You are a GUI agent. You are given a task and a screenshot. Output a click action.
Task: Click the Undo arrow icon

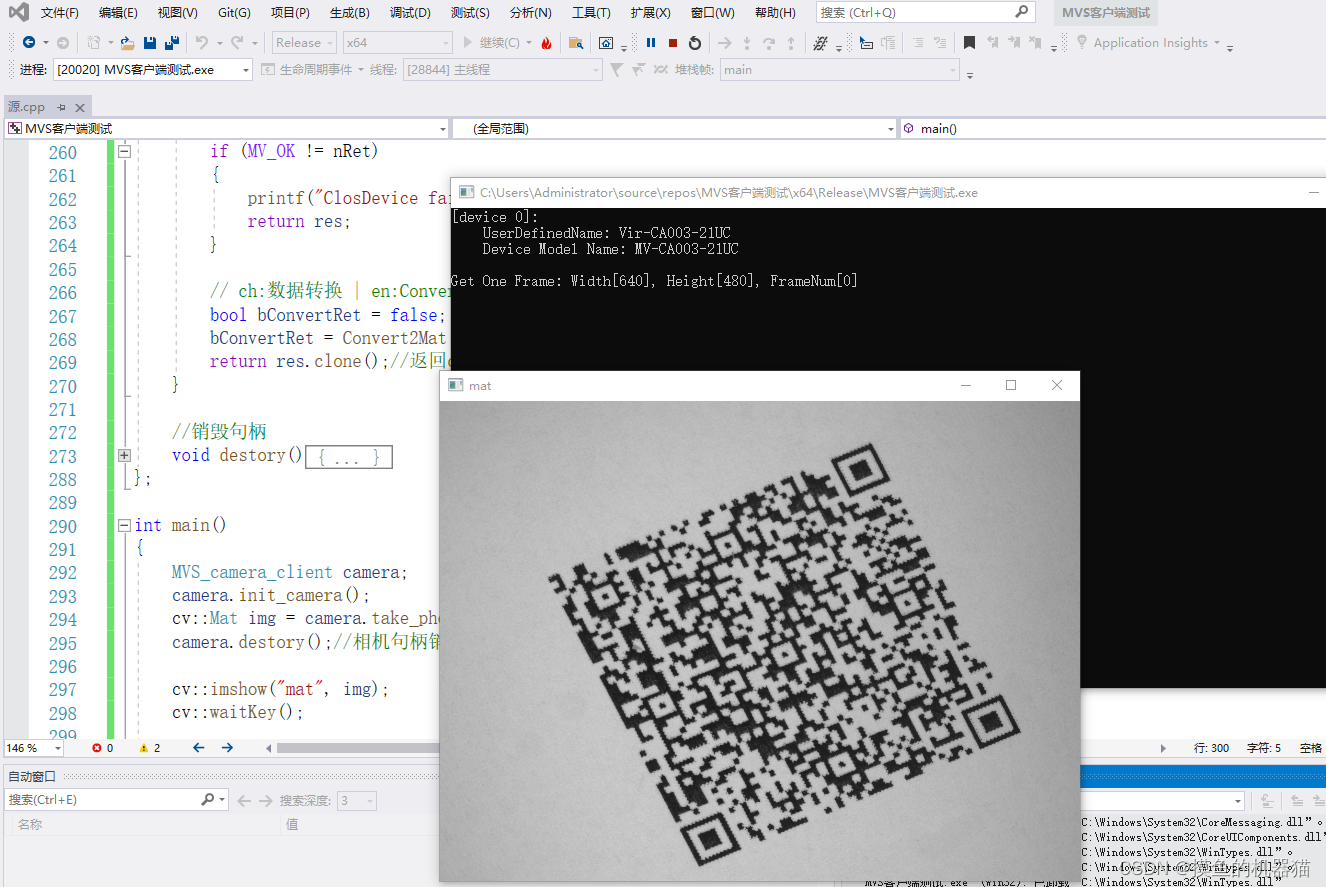pyautogui.click(x=201, y=43)
